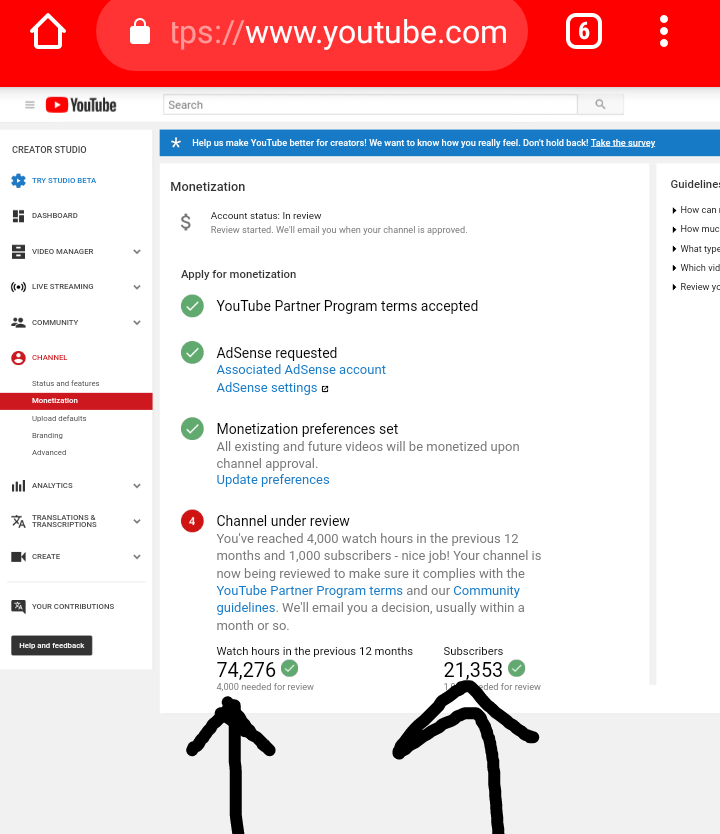Viewport: 720px width, 834px height.
Task: Expand the Analytics section chevron
Action: point(137,486)
